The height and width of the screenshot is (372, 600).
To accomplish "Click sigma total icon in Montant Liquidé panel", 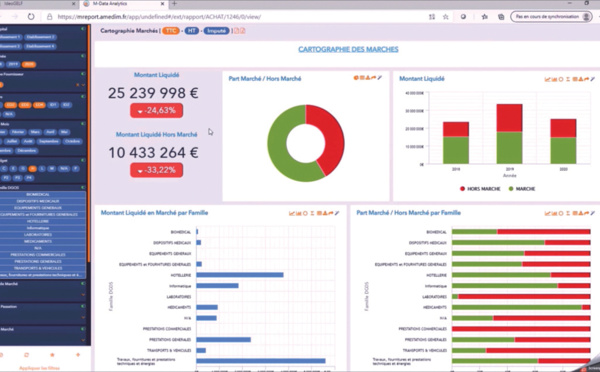I will click(568, 79).
